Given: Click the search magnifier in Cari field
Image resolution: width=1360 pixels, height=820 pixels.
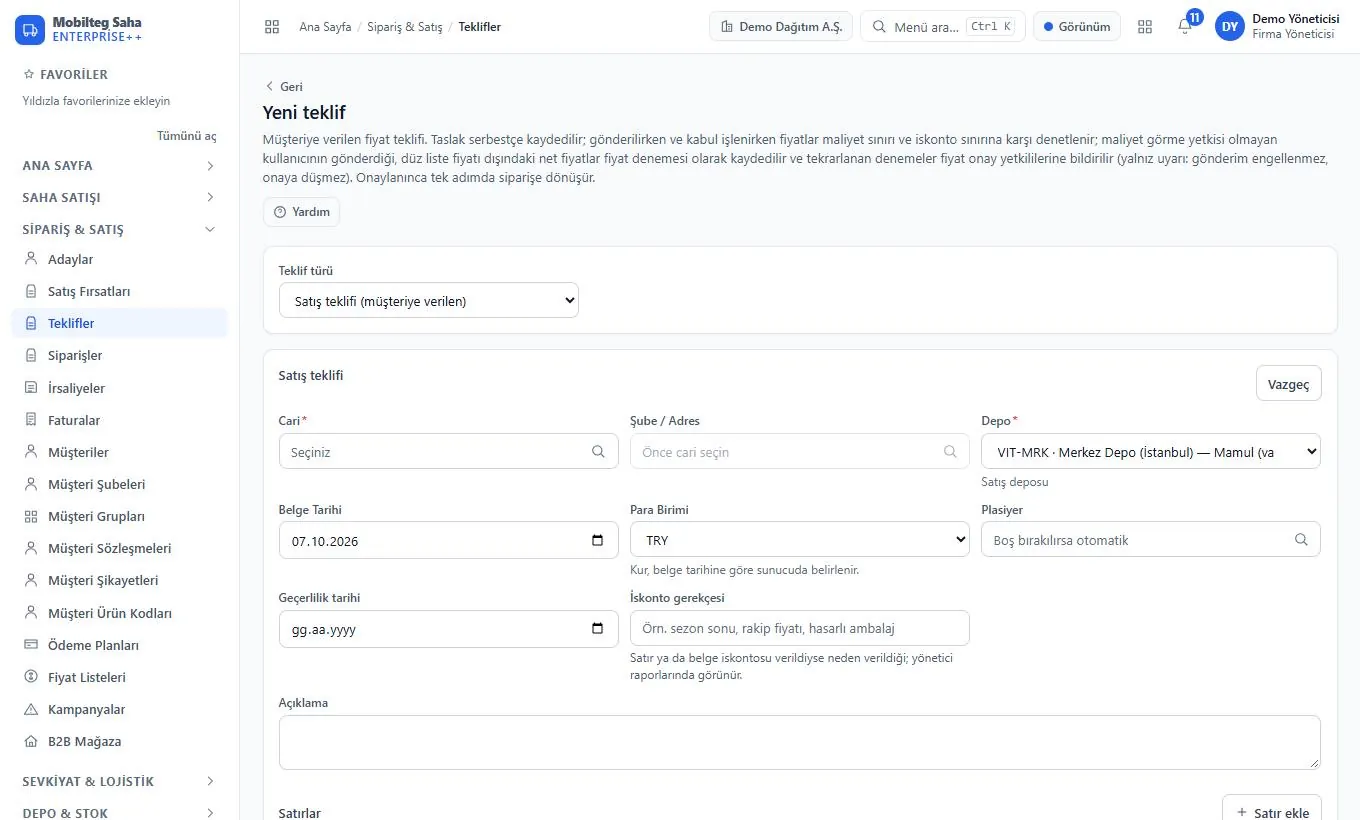Looking at the screenshot, I should click(598, 451).
